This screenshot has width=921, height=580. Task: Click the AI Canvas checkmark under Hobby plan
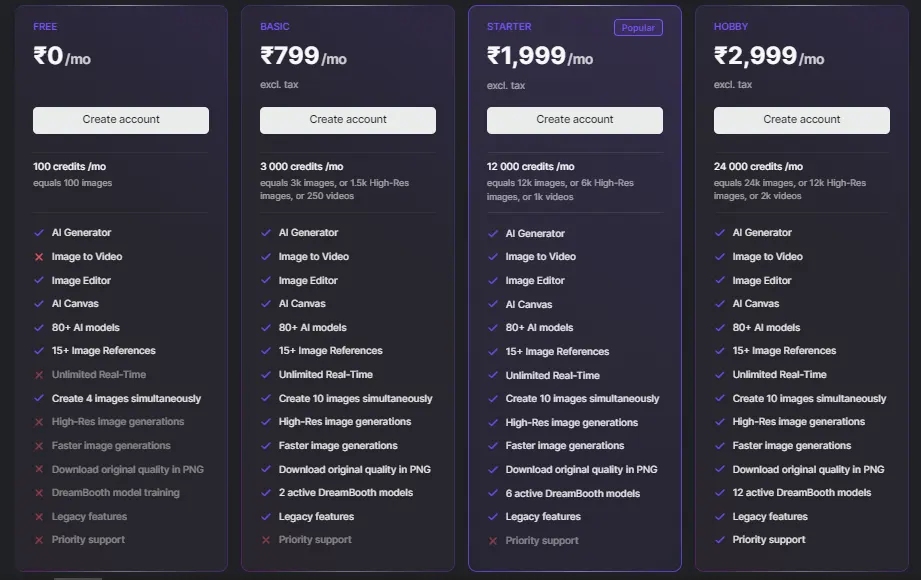pyautogui.click(x=720, y=303)
